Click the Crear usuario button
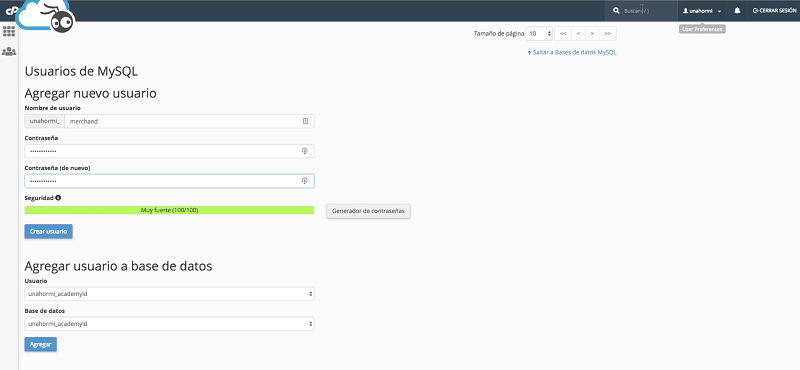Viewport: 800px width, 370px height. click(x=48, y=231)
